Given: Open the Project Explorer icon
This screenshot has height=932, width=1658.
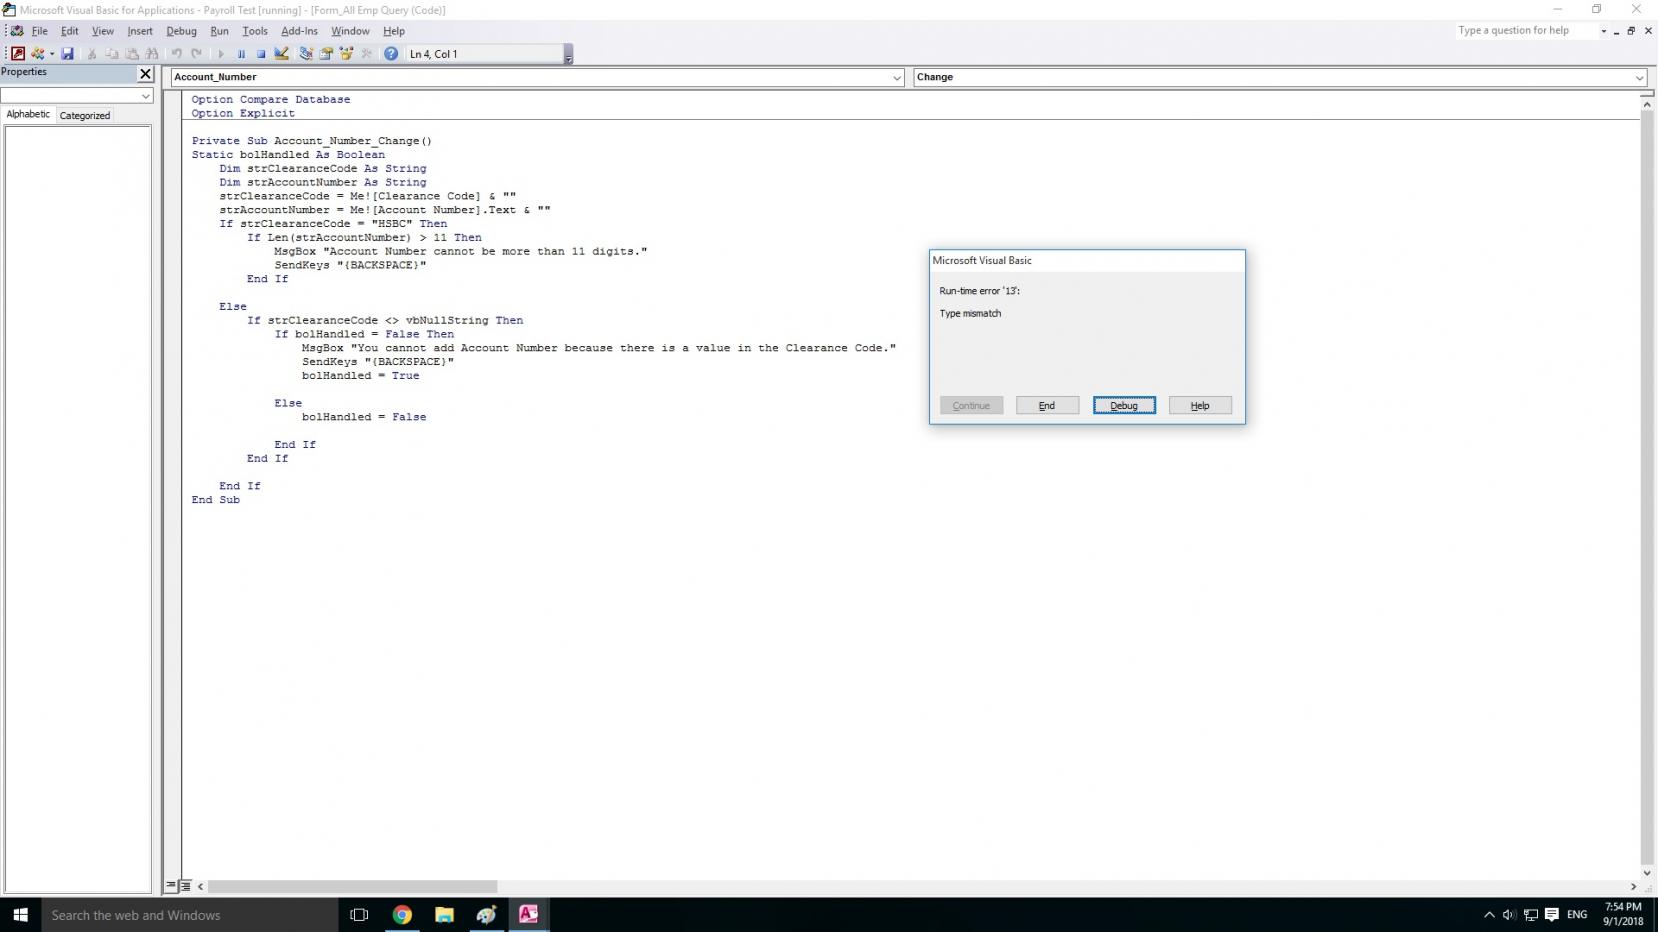Looking at the screenshot, I should click(306, 54).
